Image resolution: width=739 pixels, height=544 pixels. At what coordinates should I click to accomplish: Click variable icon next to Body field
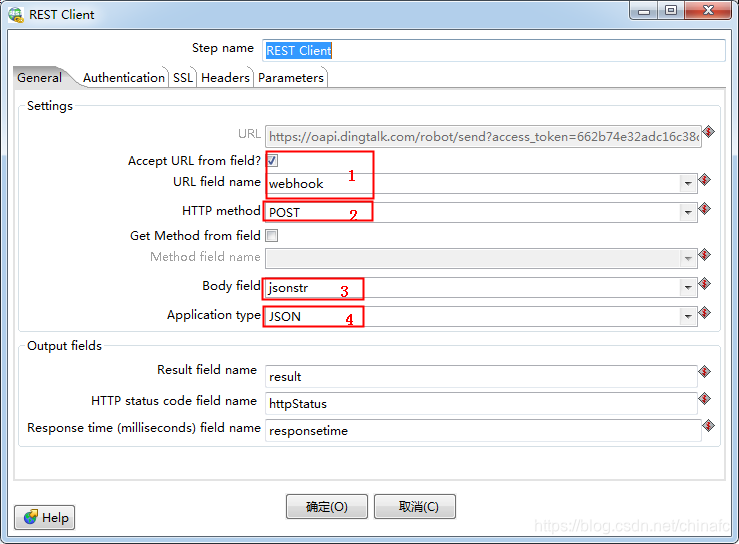click(x=704, y=284)
